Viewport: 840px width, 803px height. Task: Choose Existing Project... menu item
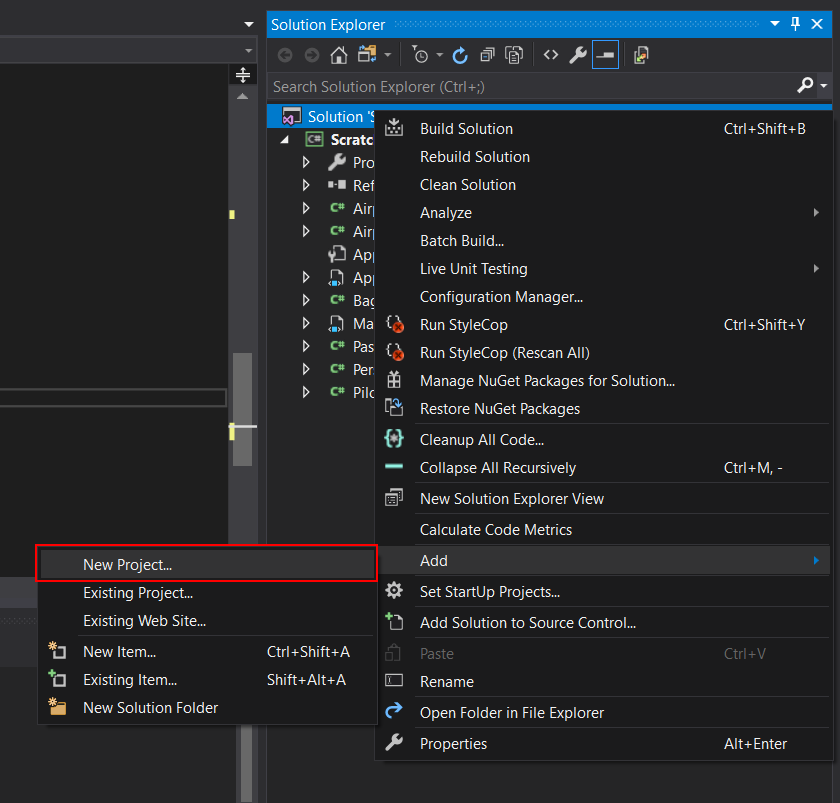pyautogui.click(x=208, y=592)
